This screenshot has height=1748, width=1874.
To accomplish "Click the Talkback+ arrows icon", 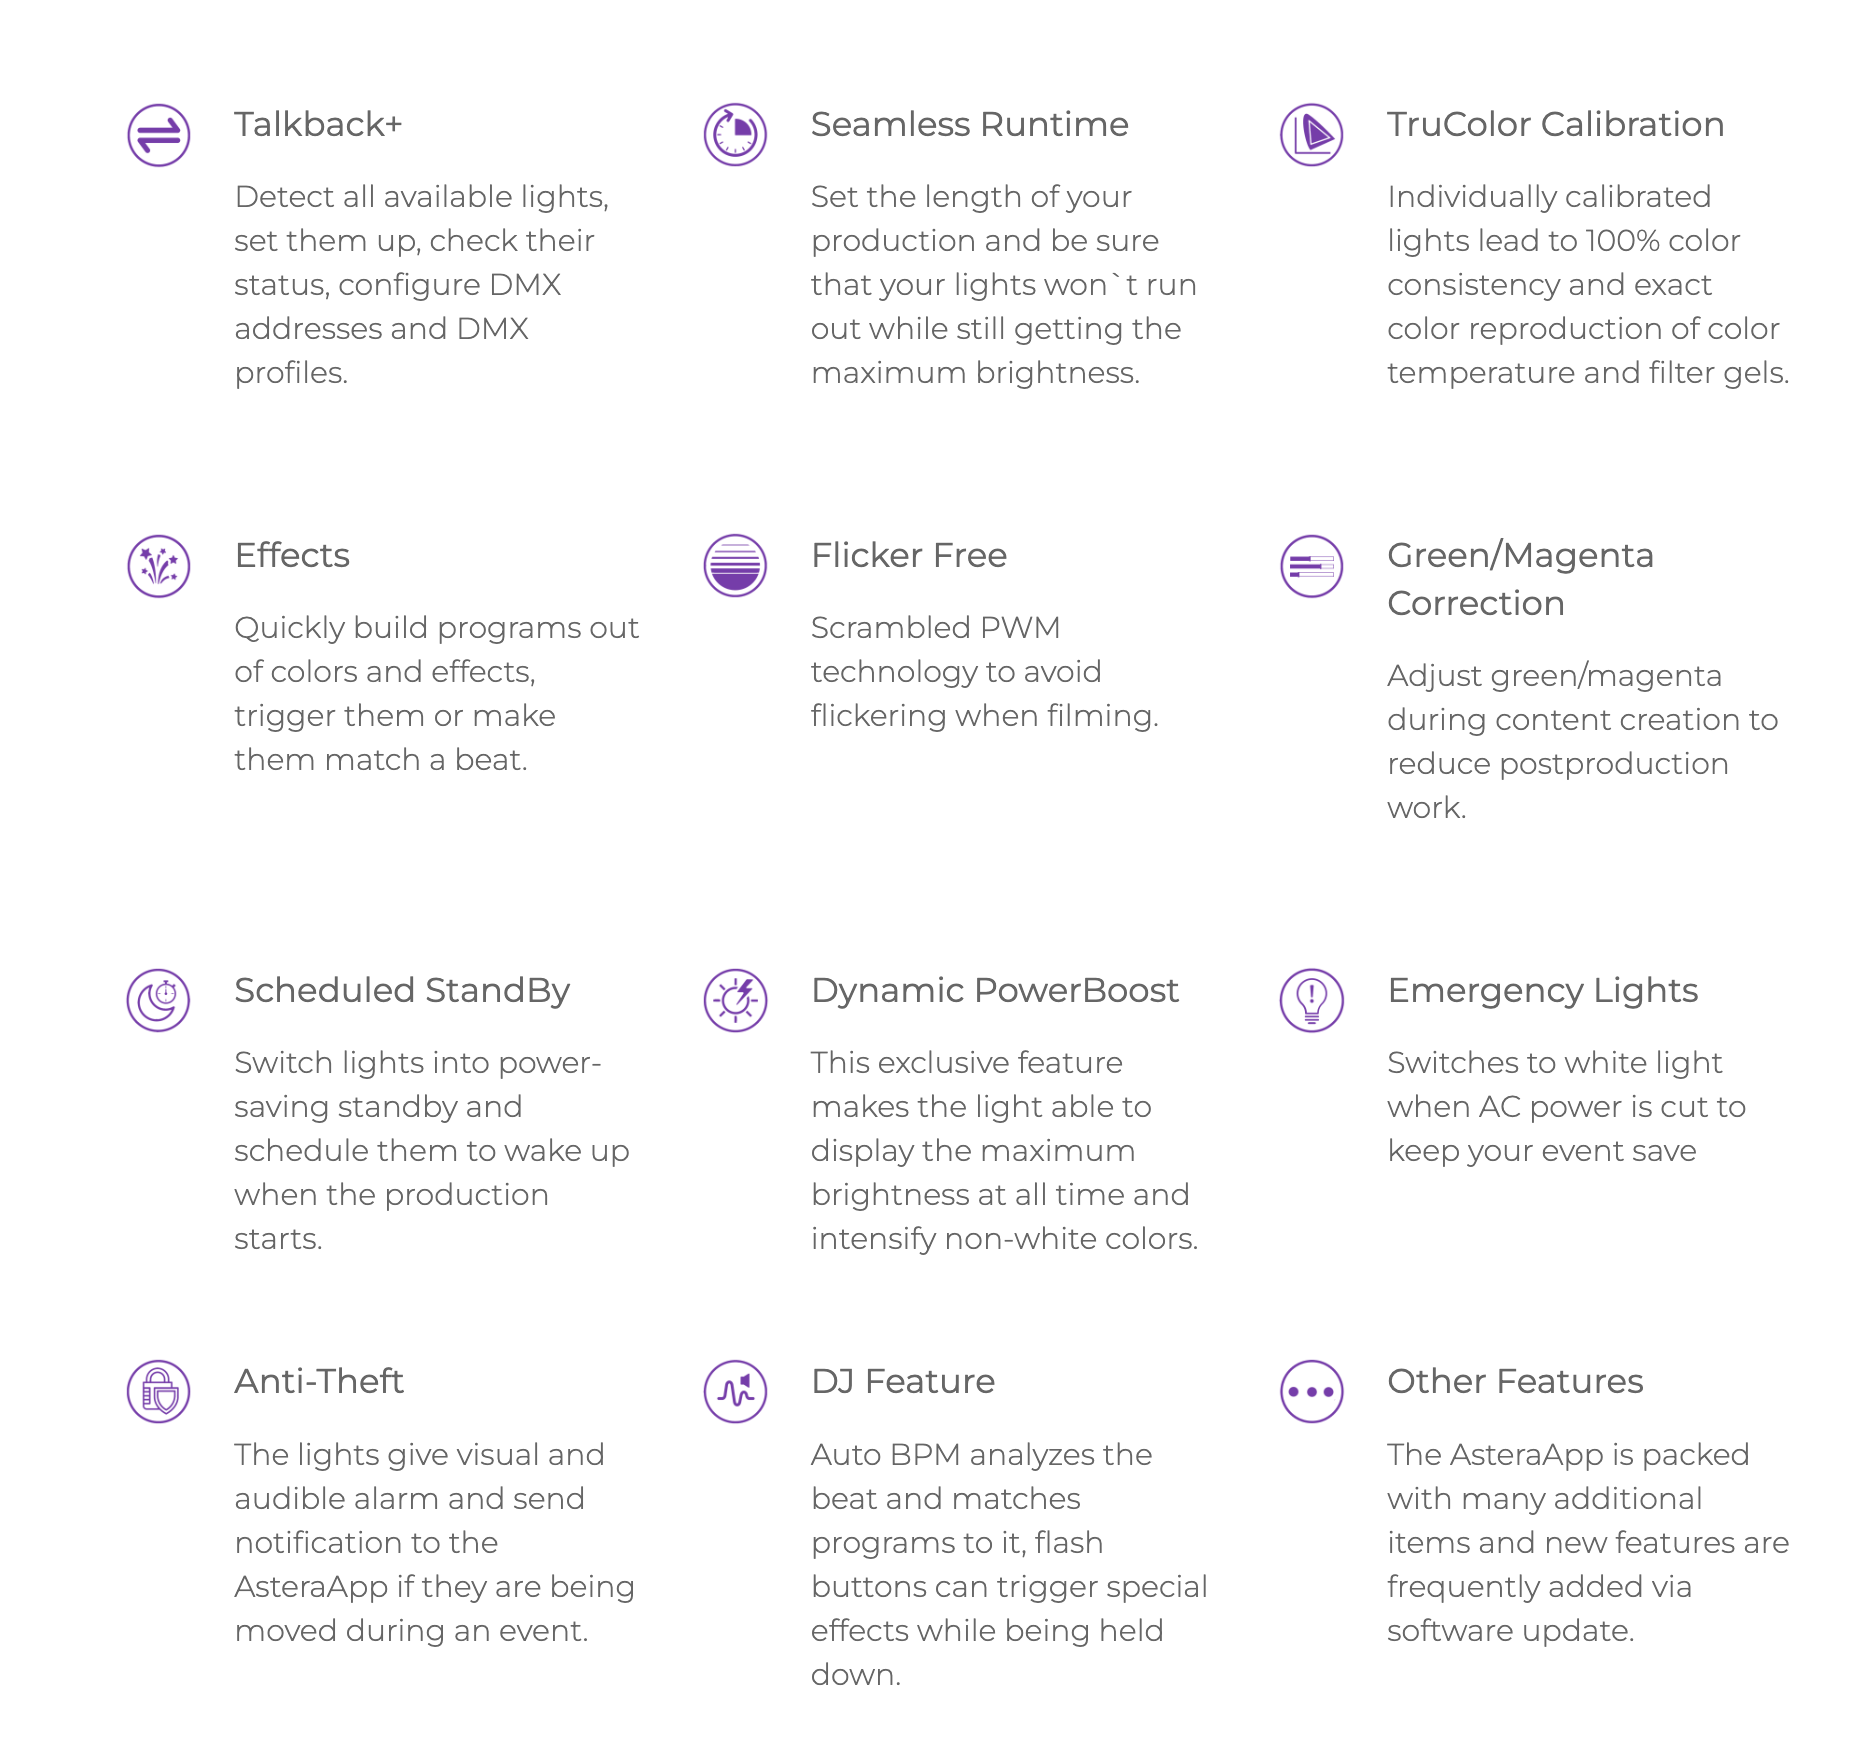I will click(x=159, y=135).
